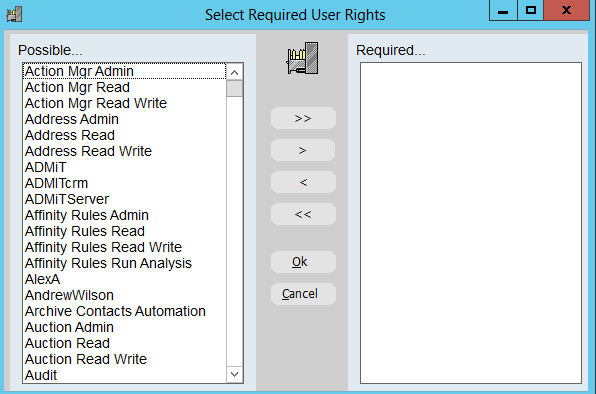Select Affinity Rules Read

pyautogui.click(x=125, y=231)
